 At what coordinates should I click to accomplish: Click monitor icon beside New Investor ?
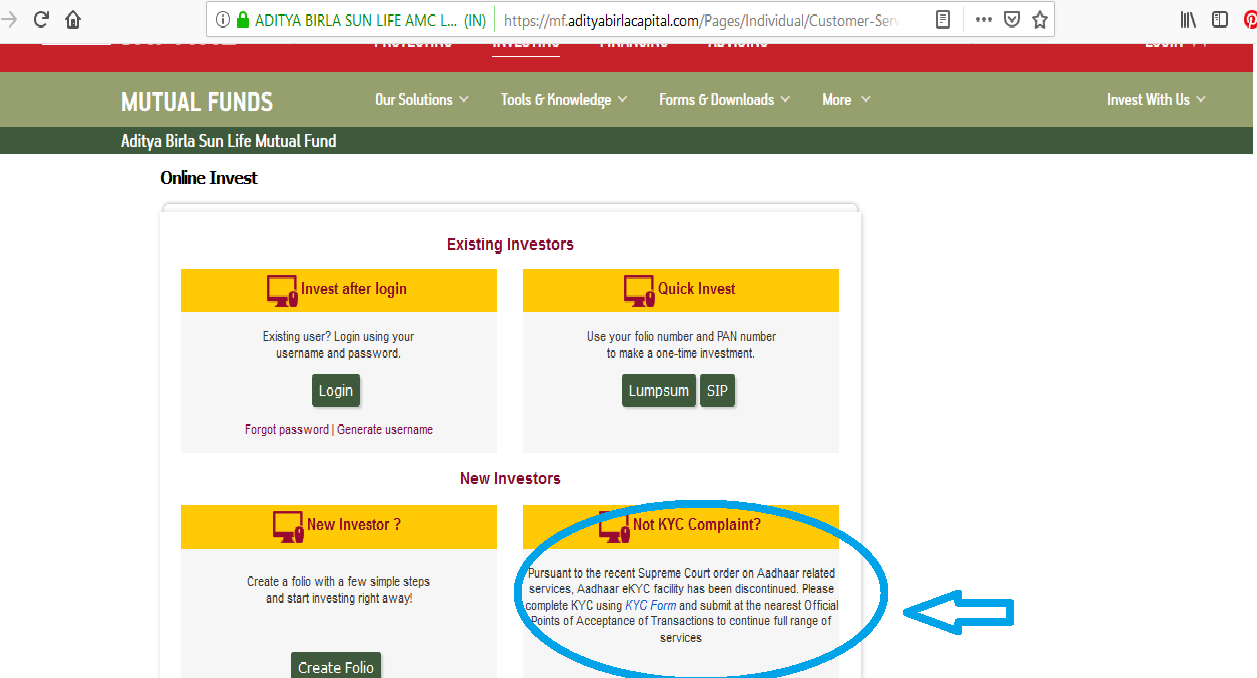click(x=289, y=526)
